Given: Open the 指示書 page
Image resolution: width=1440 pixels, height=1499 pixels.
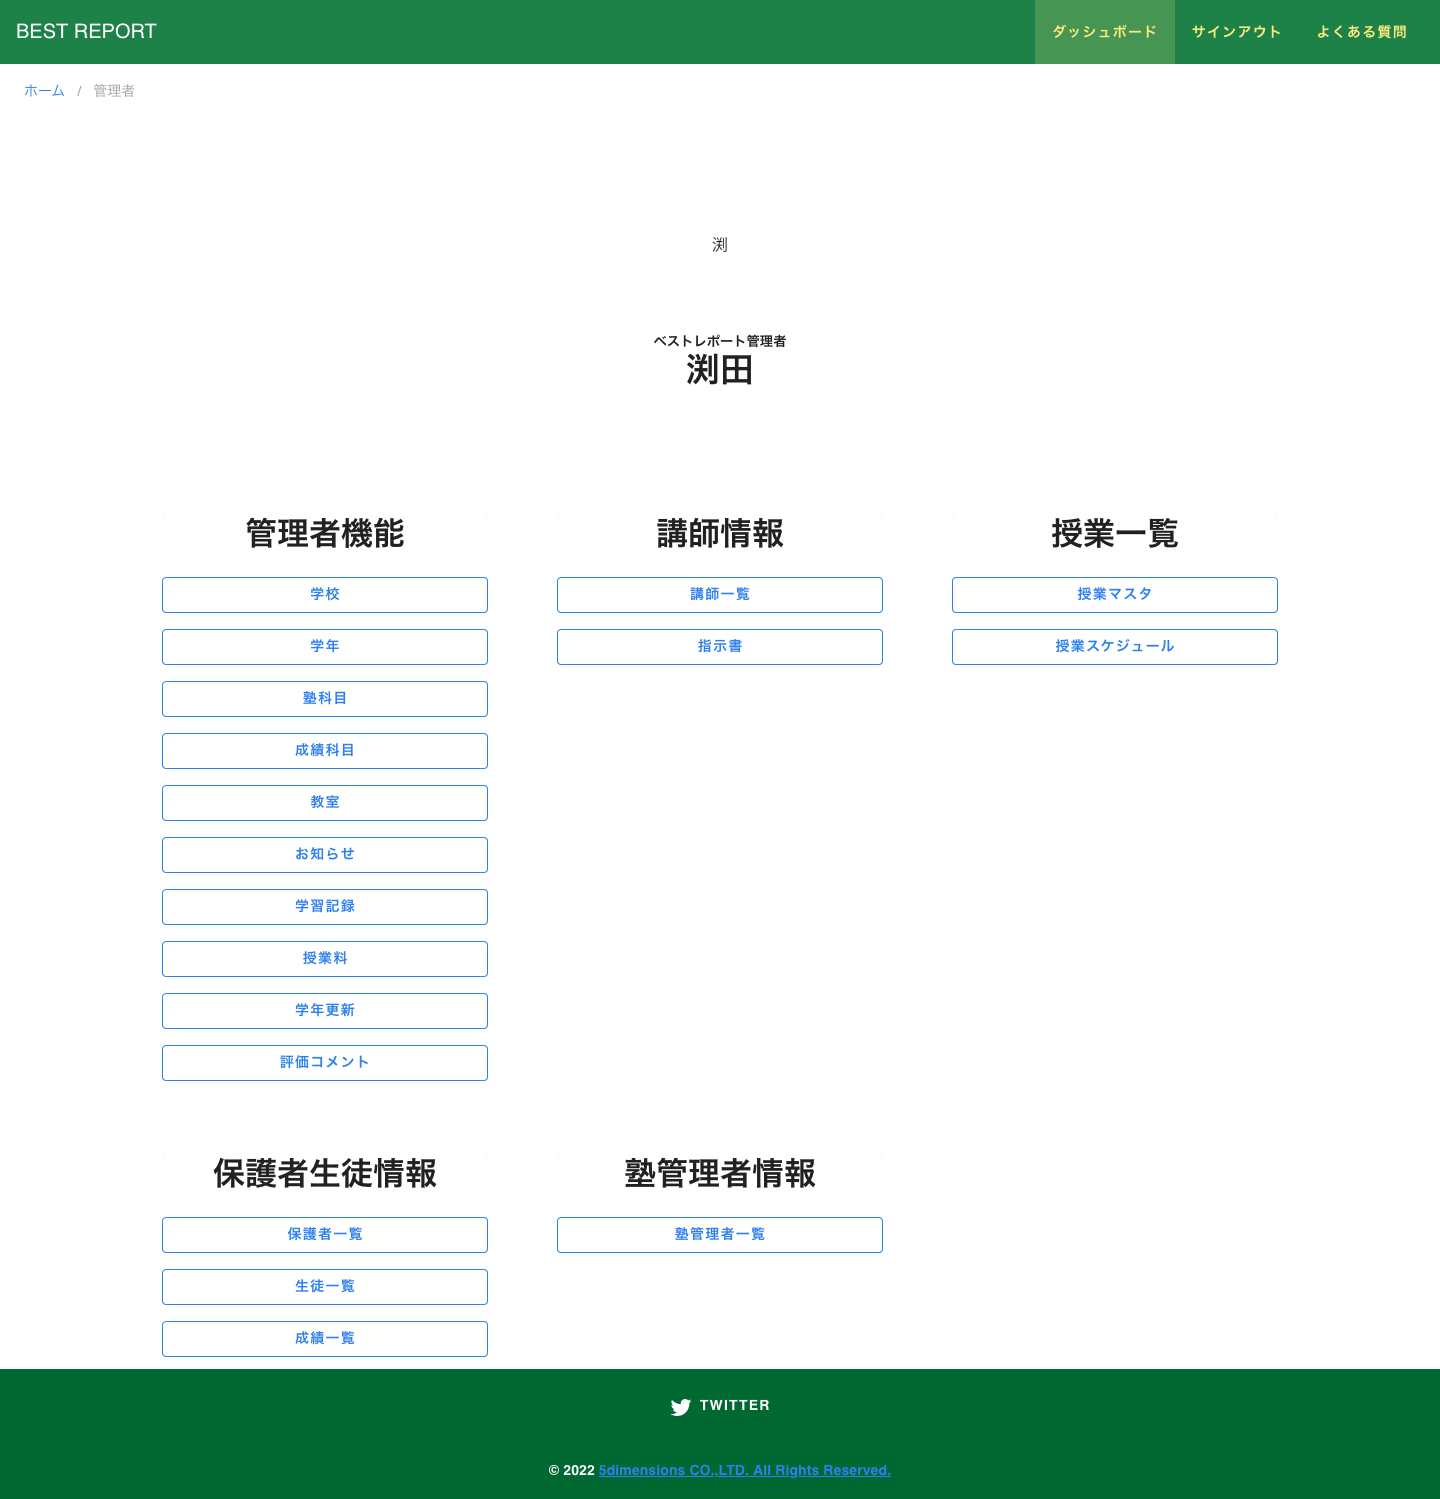Looking at the screenshot, I should [x=720, y=647].
